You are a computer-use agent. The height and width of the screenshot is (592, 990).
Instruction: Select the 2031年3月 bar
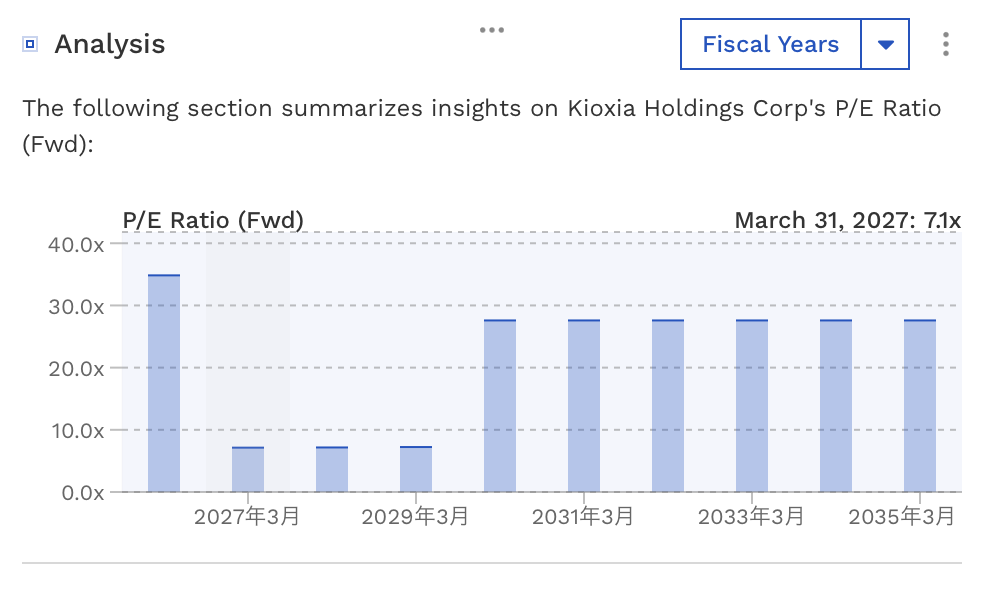(x=584, y=406)
